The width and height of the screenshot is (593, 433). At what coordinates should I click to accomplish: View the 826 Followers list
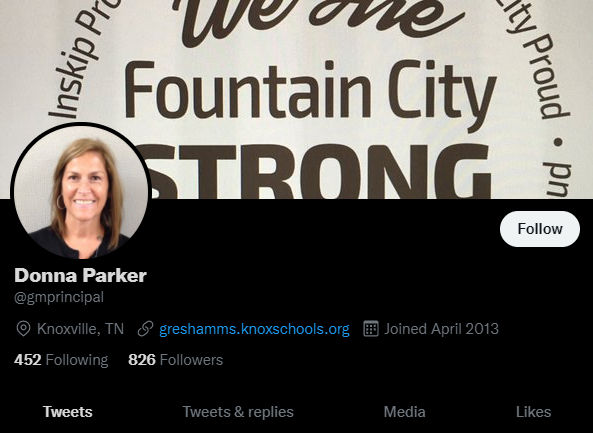(175, 360)
